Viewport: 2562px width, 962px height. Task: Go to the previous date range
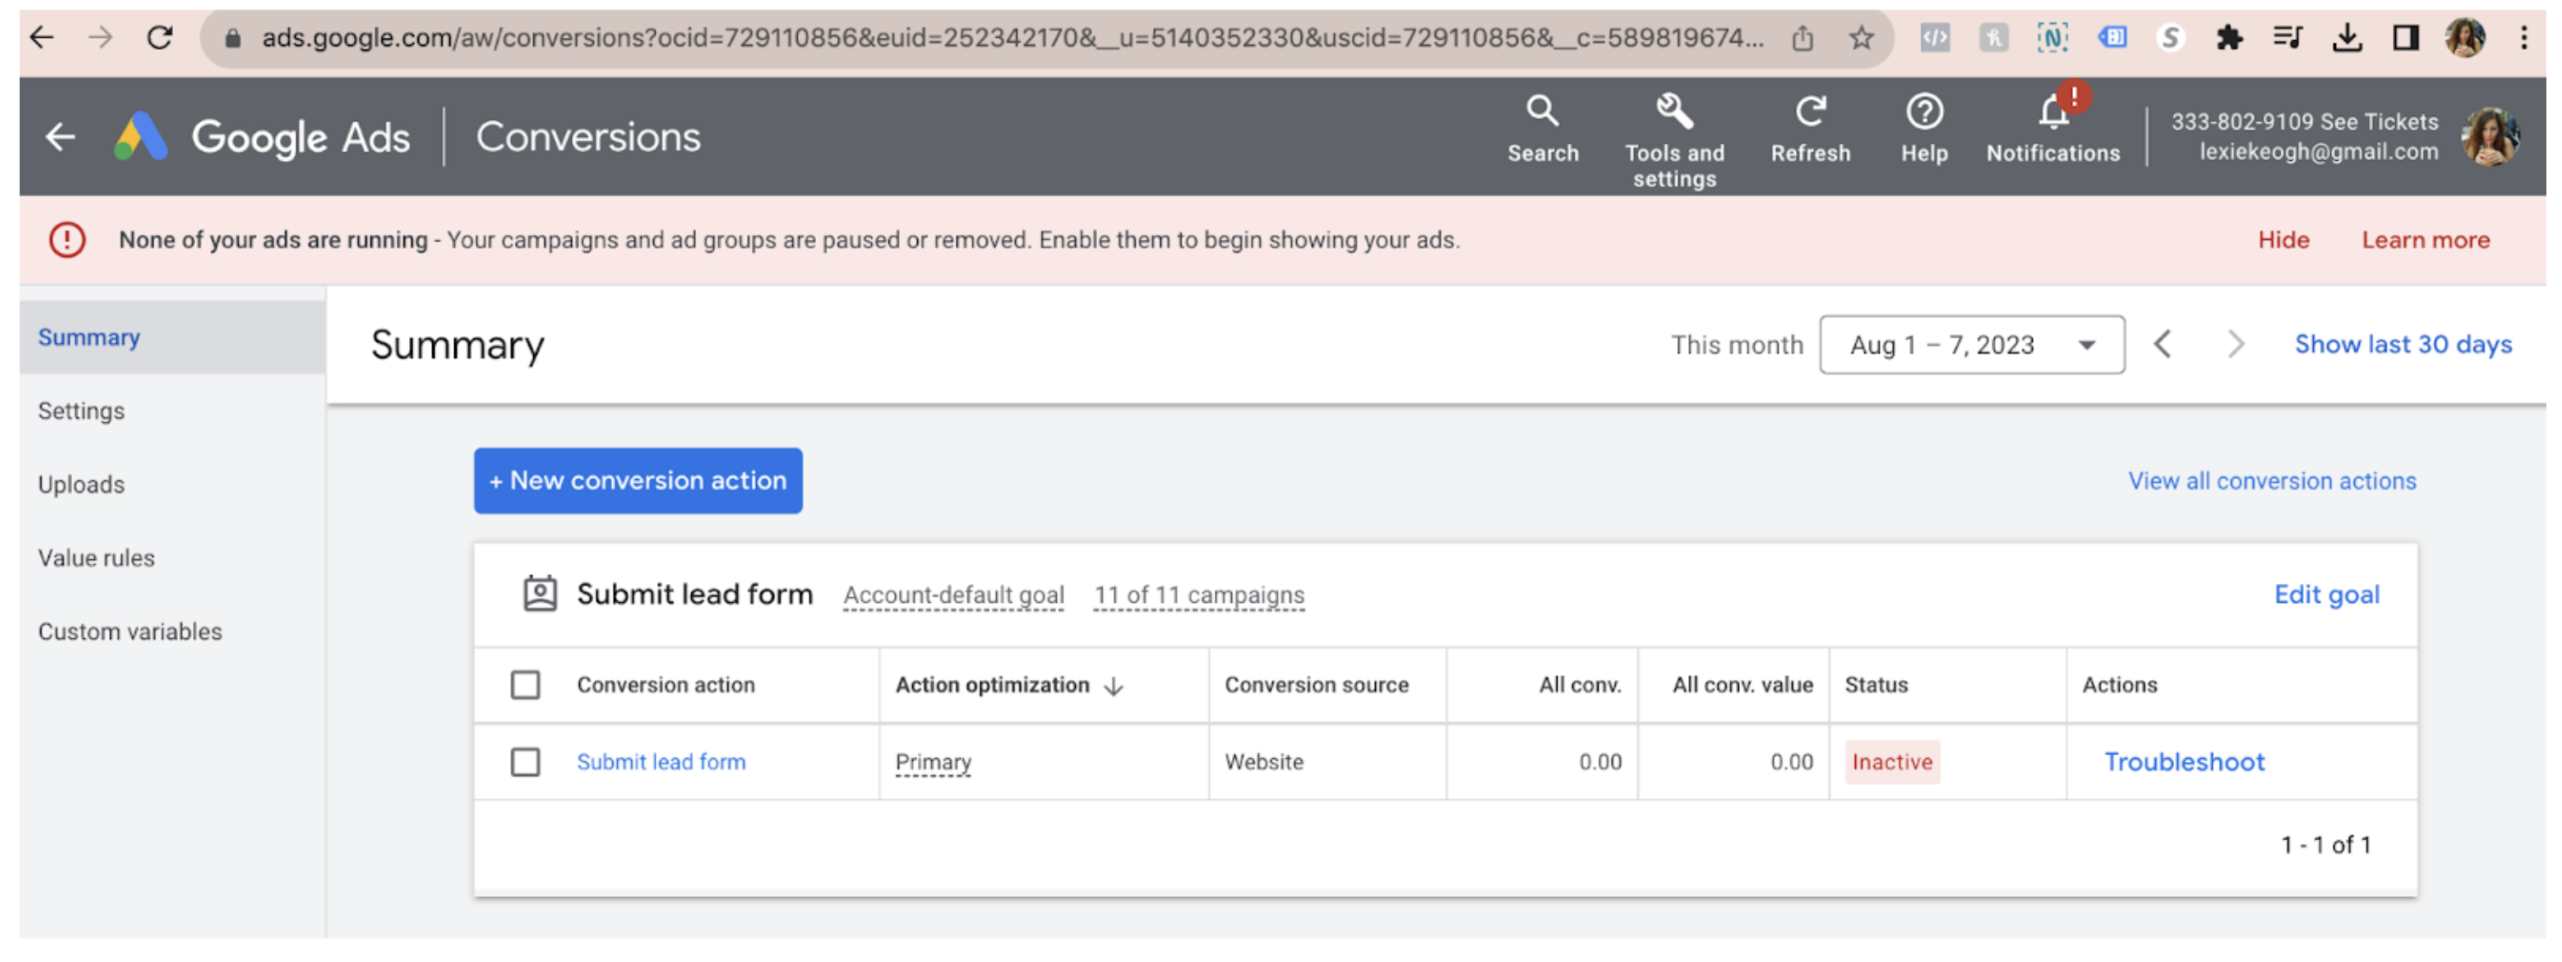[2161, 345]
